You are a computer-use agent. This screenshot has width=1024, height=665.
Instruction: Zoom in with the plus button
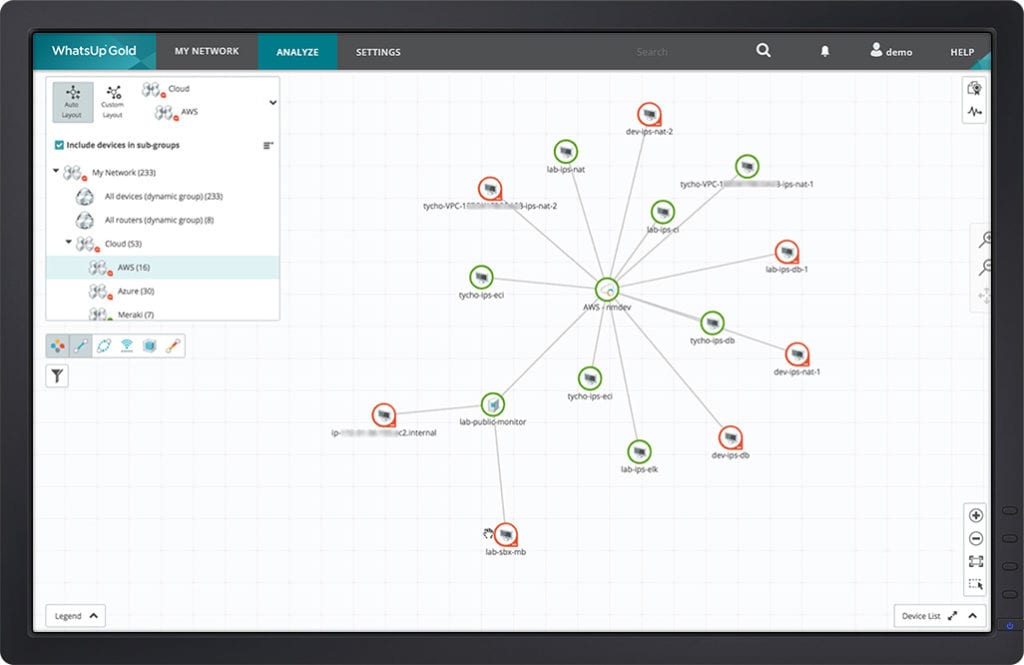pos(975,515)
